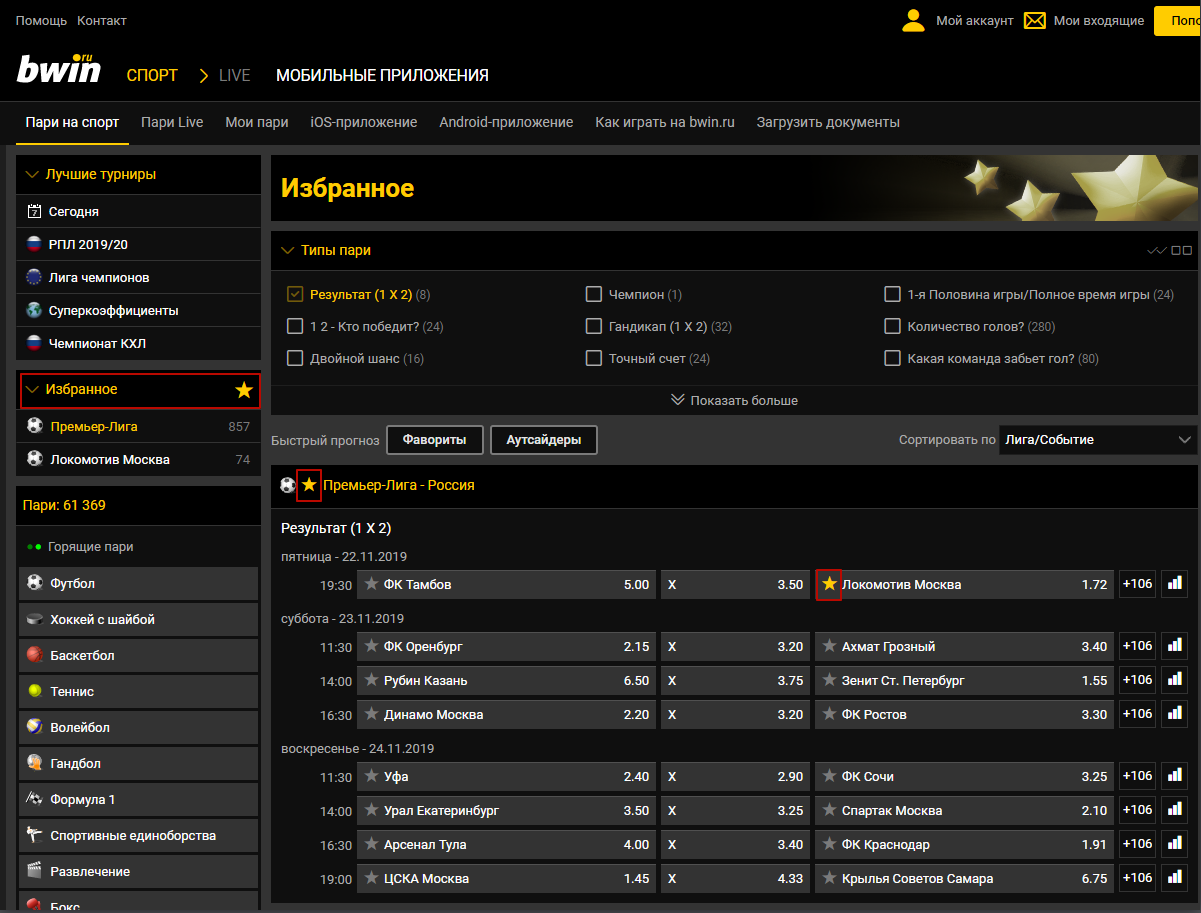Open the Сортировать по dropdown

1097,440
